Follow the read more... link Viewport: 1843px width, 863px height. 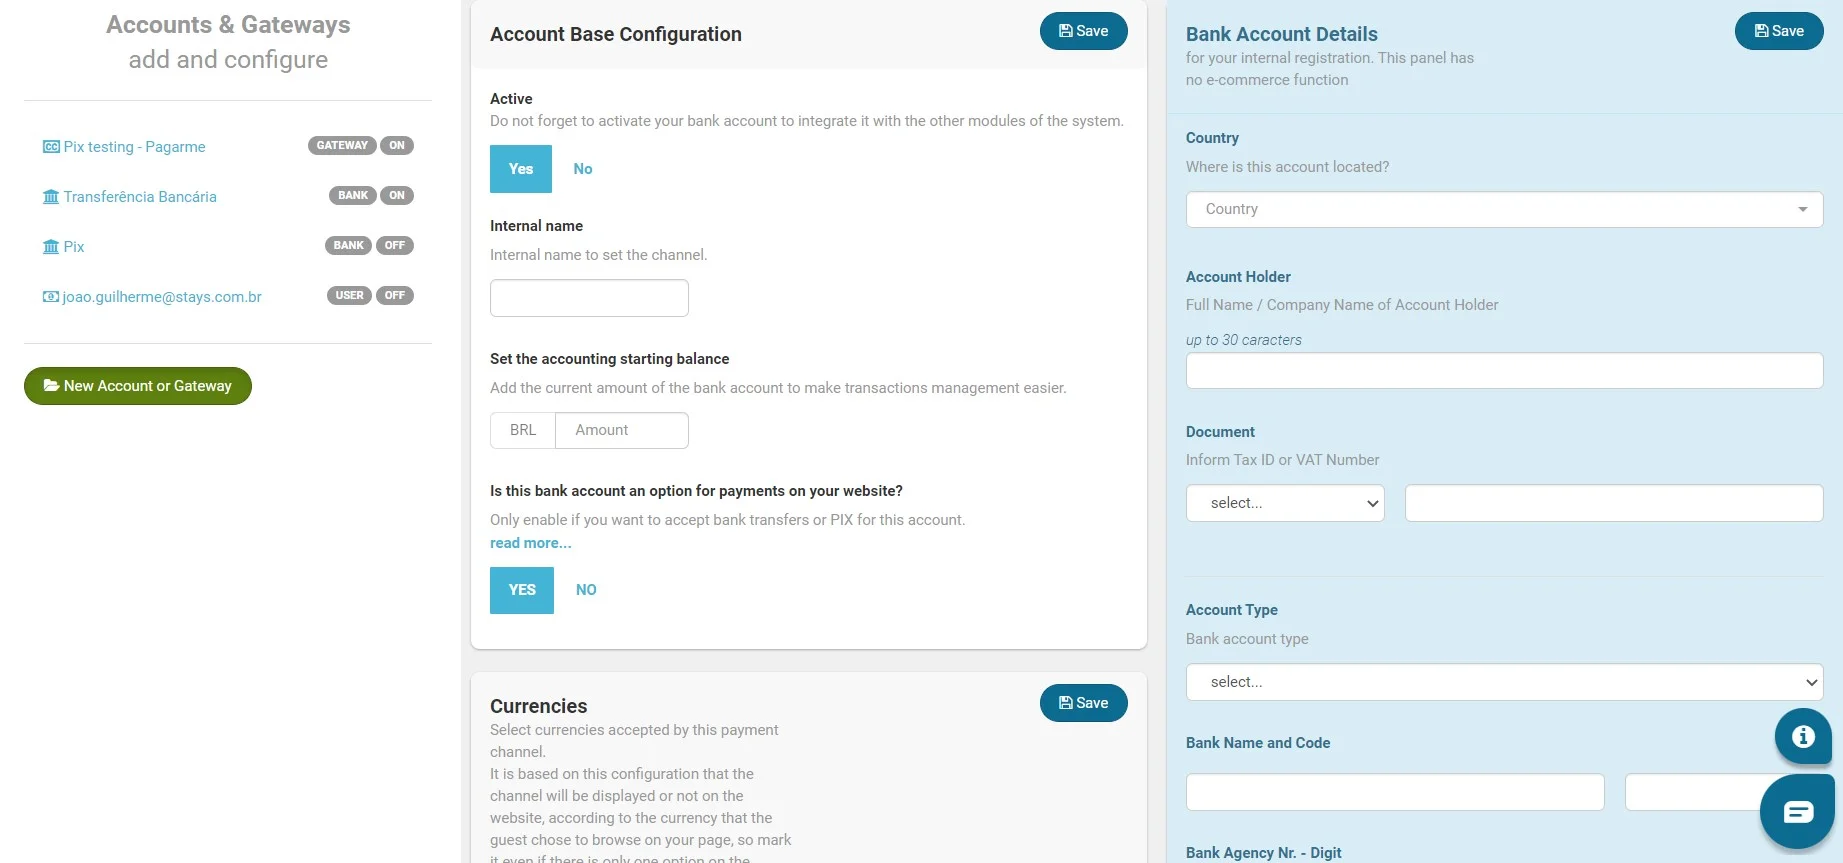point(531,543)
